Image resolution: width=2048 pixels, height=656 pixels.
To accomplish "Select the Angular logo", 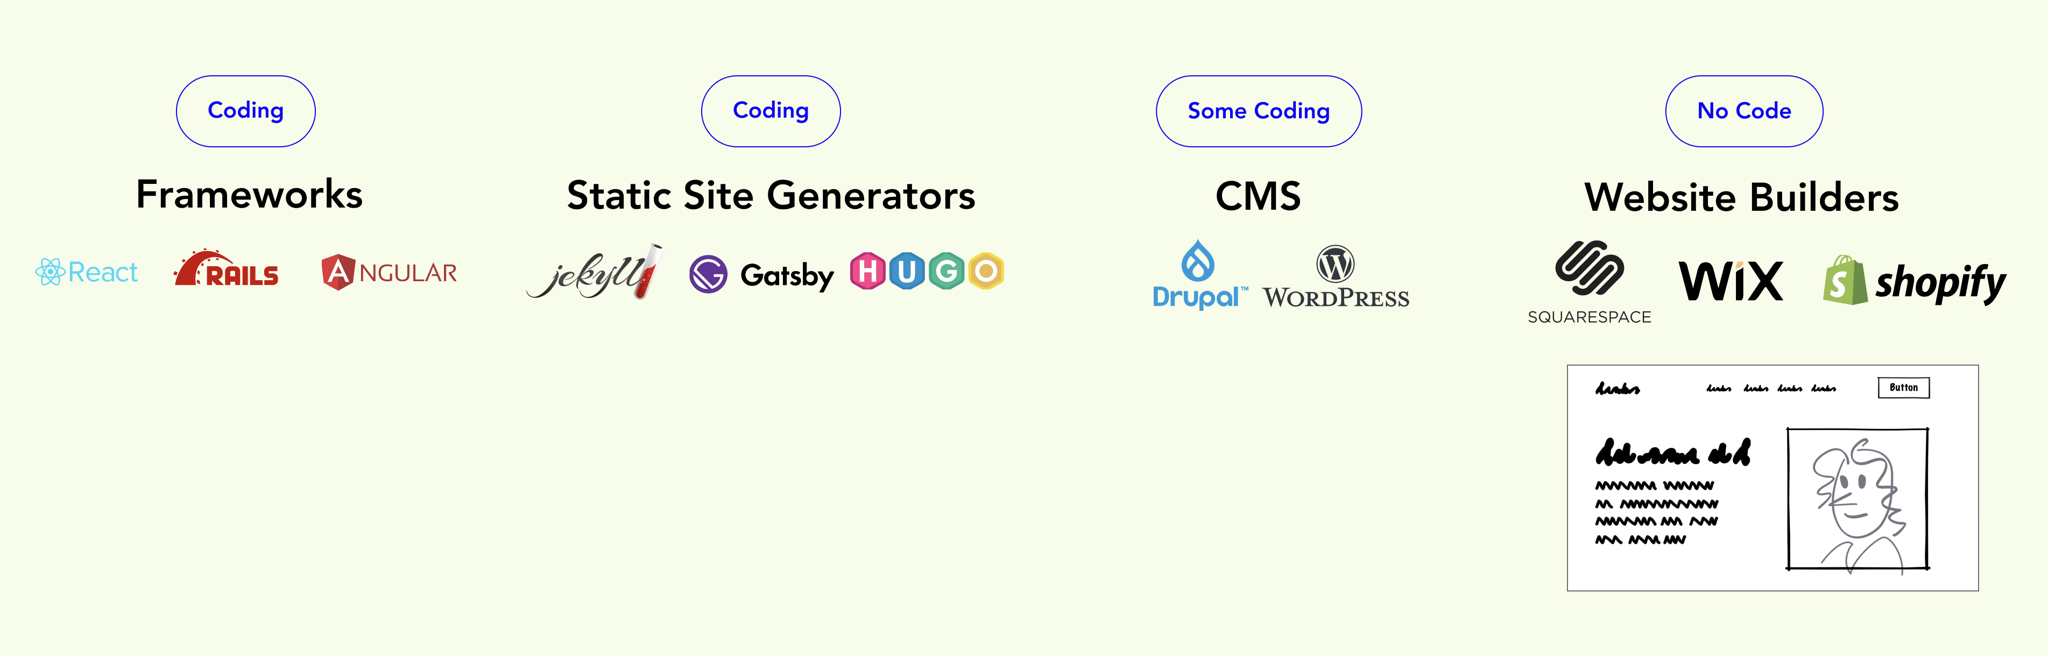I will click(x=389, y=272).
